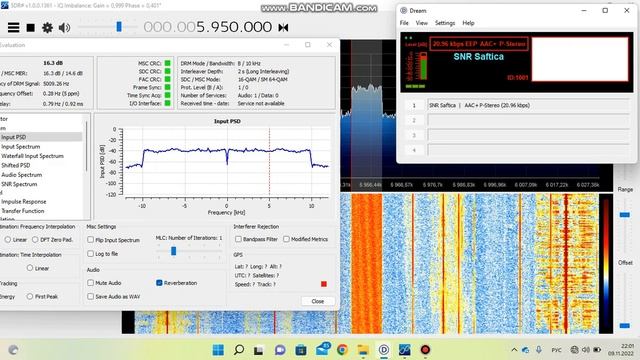
Task: Select SNR Spectrum in chart list
Action: tap(19, 184)
